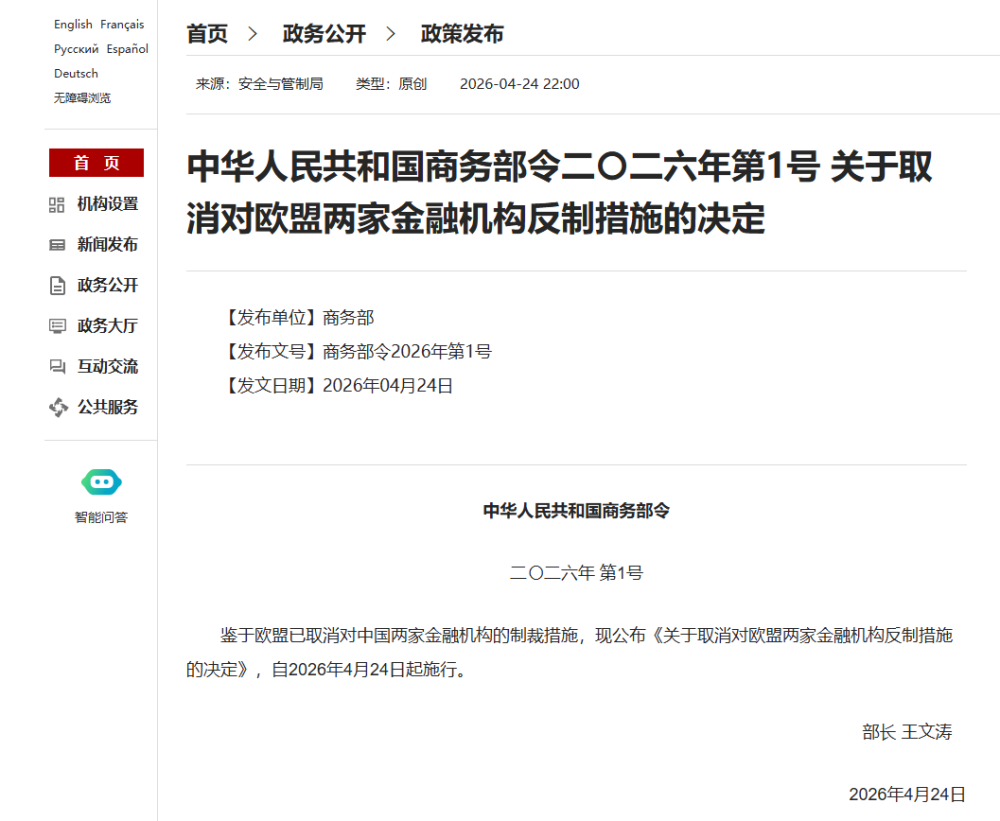1000x821 pixels.
Task: Choose Deutsch language version
Action: 76,73
